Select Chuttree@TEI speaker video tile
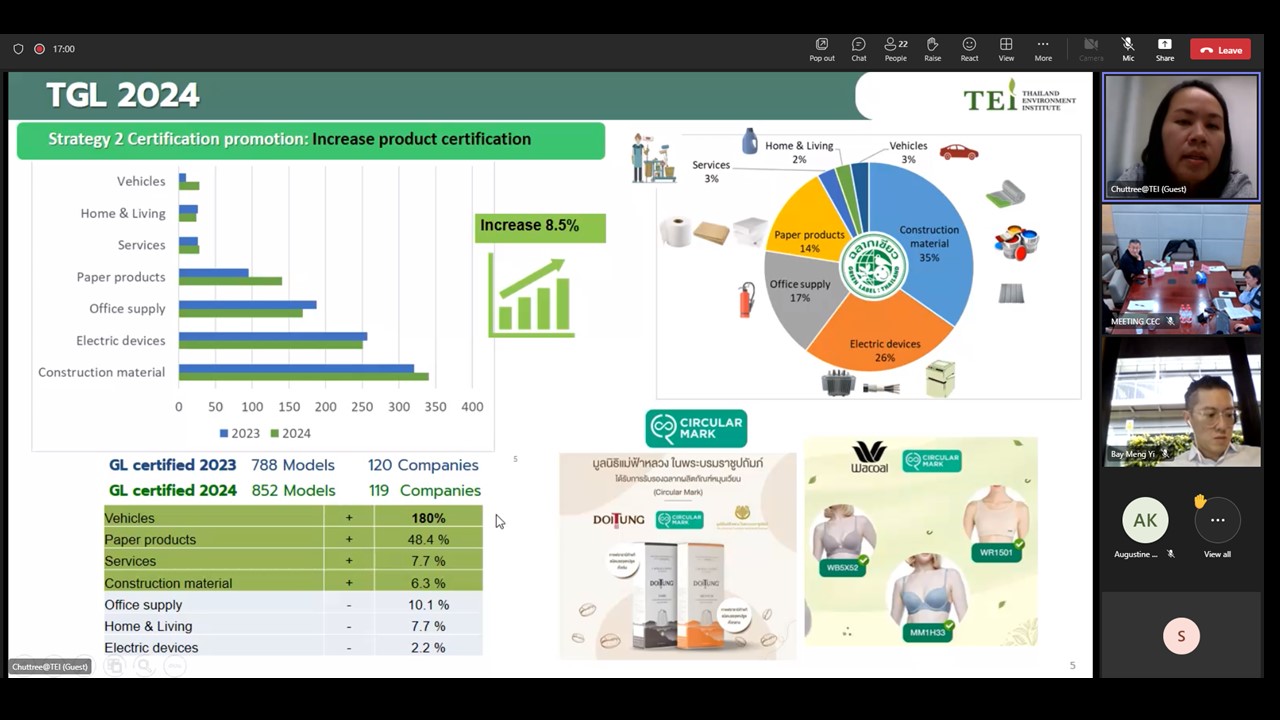1280x720 pixels. tap(1181, 136)
